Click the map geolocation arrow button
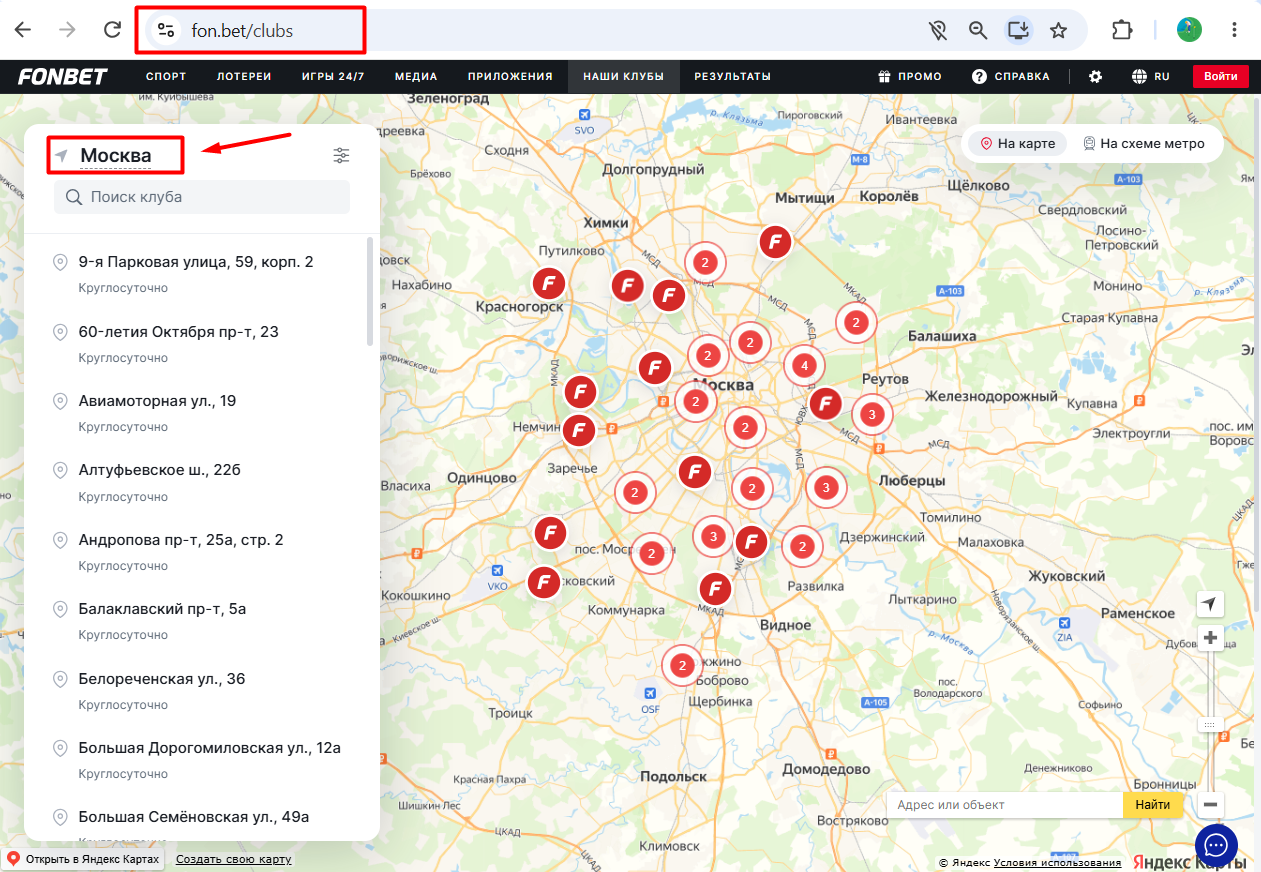 click(1210, 604)
